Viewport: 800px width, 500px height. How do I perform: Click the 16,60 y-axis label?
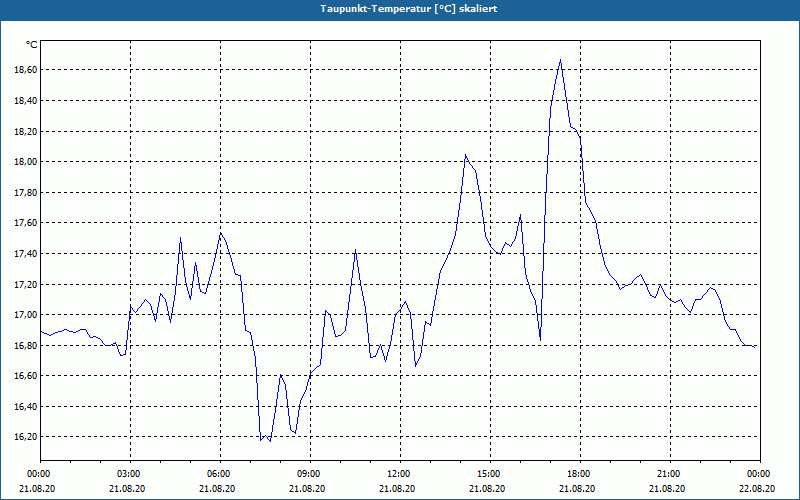[24, 376]
